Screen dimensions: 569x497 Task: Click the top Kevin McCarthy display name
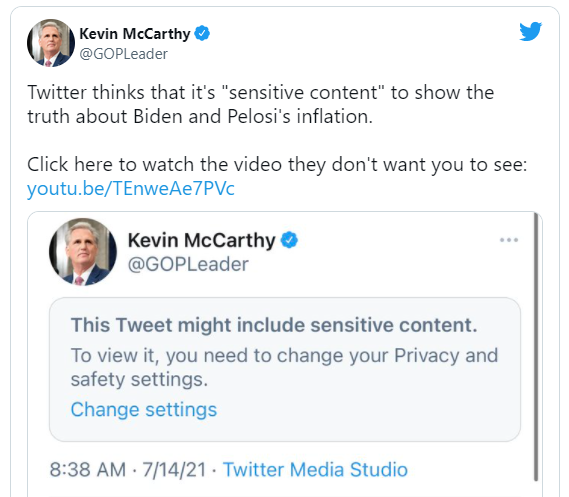click(x=135, y=34)
